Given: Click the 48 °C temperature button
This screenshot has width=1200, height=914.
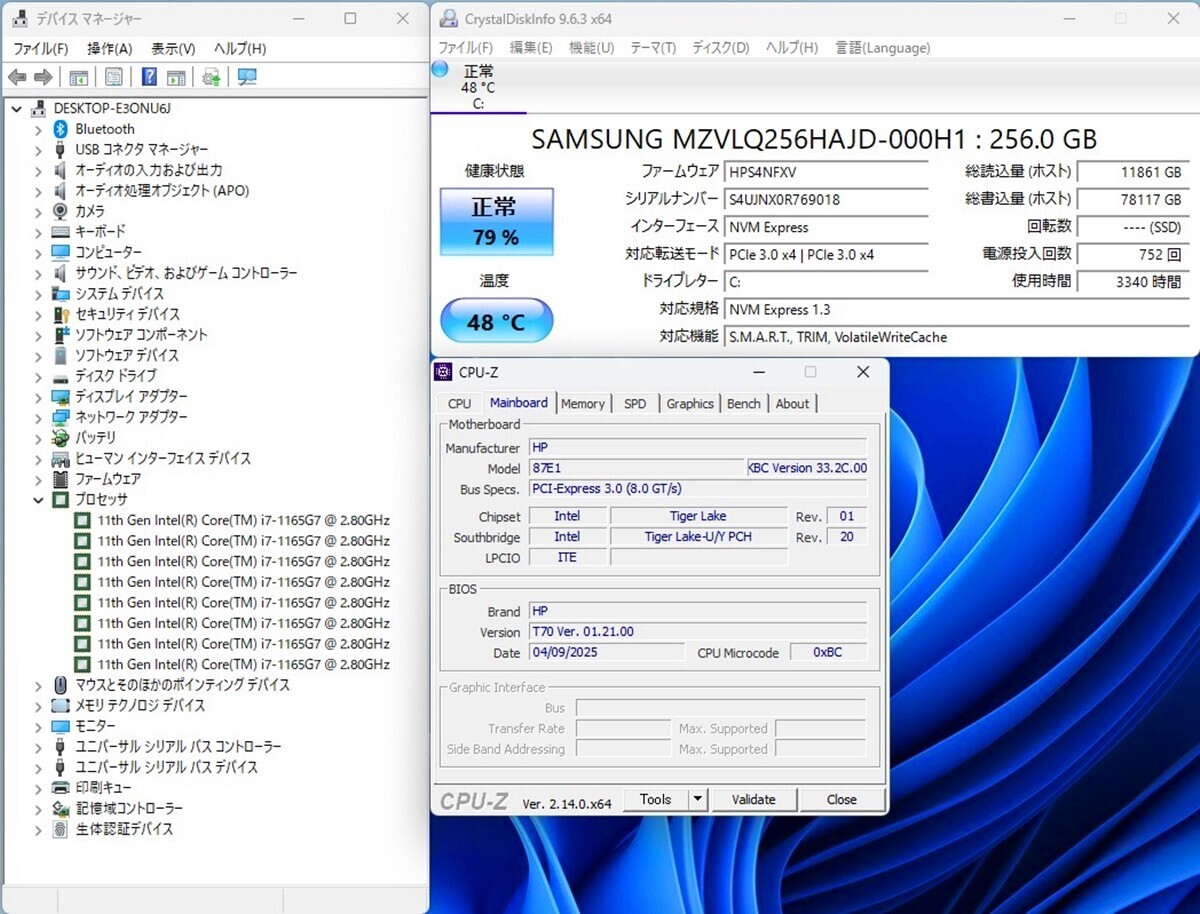Looking at the screenshot, I should 496,321.
